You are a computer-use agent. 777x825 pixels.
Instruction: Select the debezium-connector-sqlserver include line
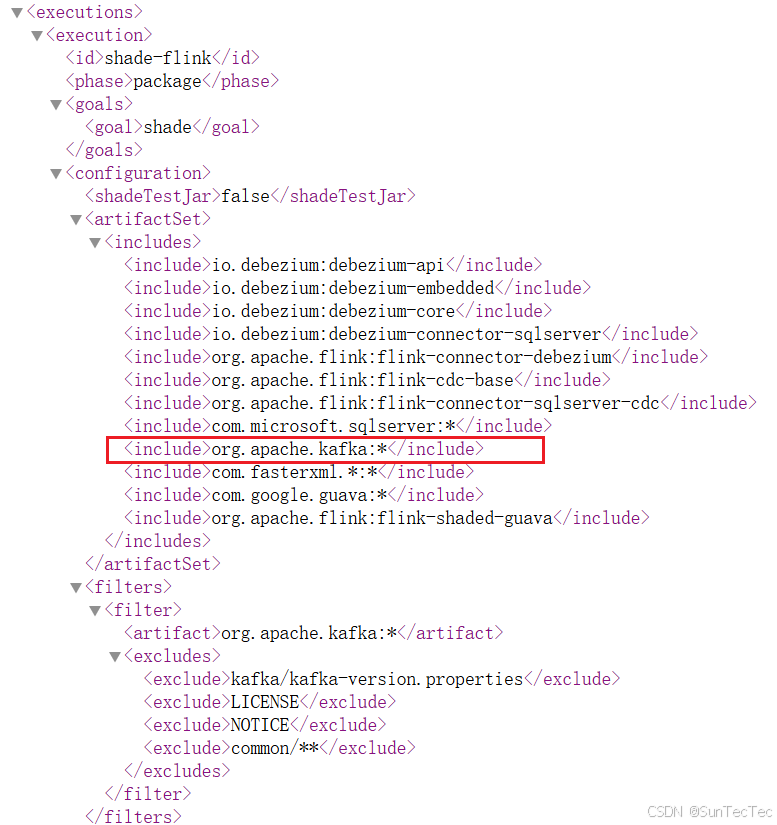click(x=411, y=334)
